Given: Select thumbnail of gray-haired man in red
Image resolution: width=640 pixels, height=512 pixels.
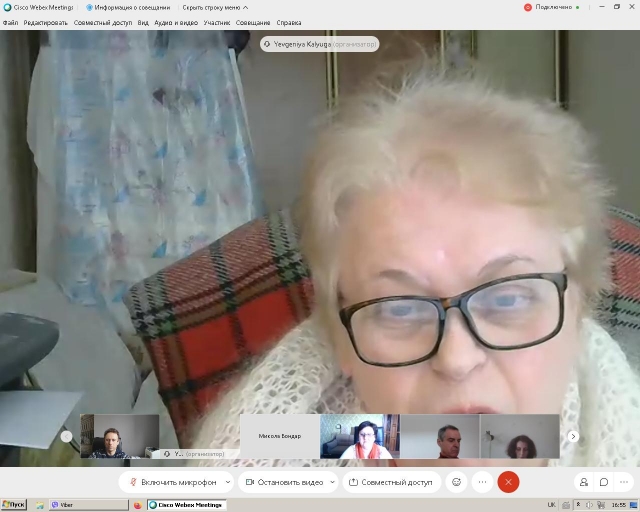Looking at the screenshot, I should (440, 436).
